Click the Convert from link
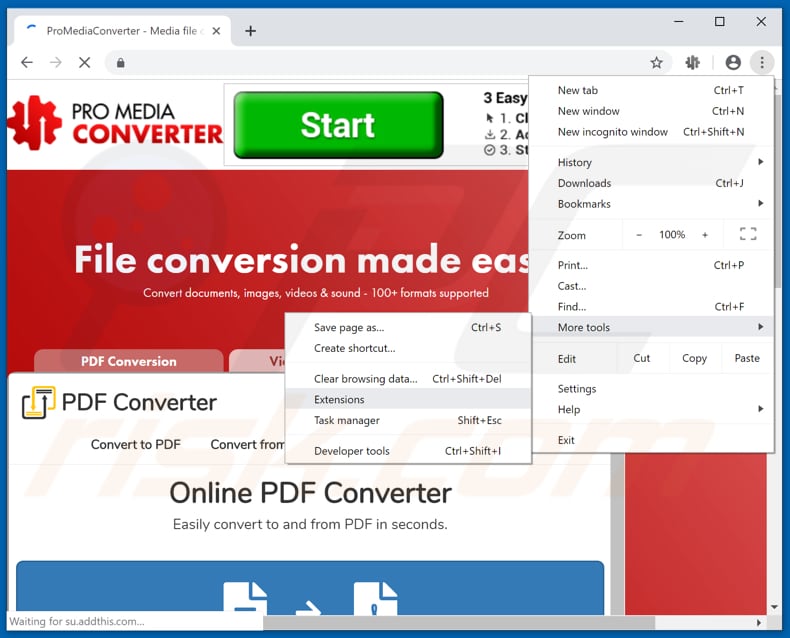The height and width of the screenshot is (638, 790). [x=247, y=444]
